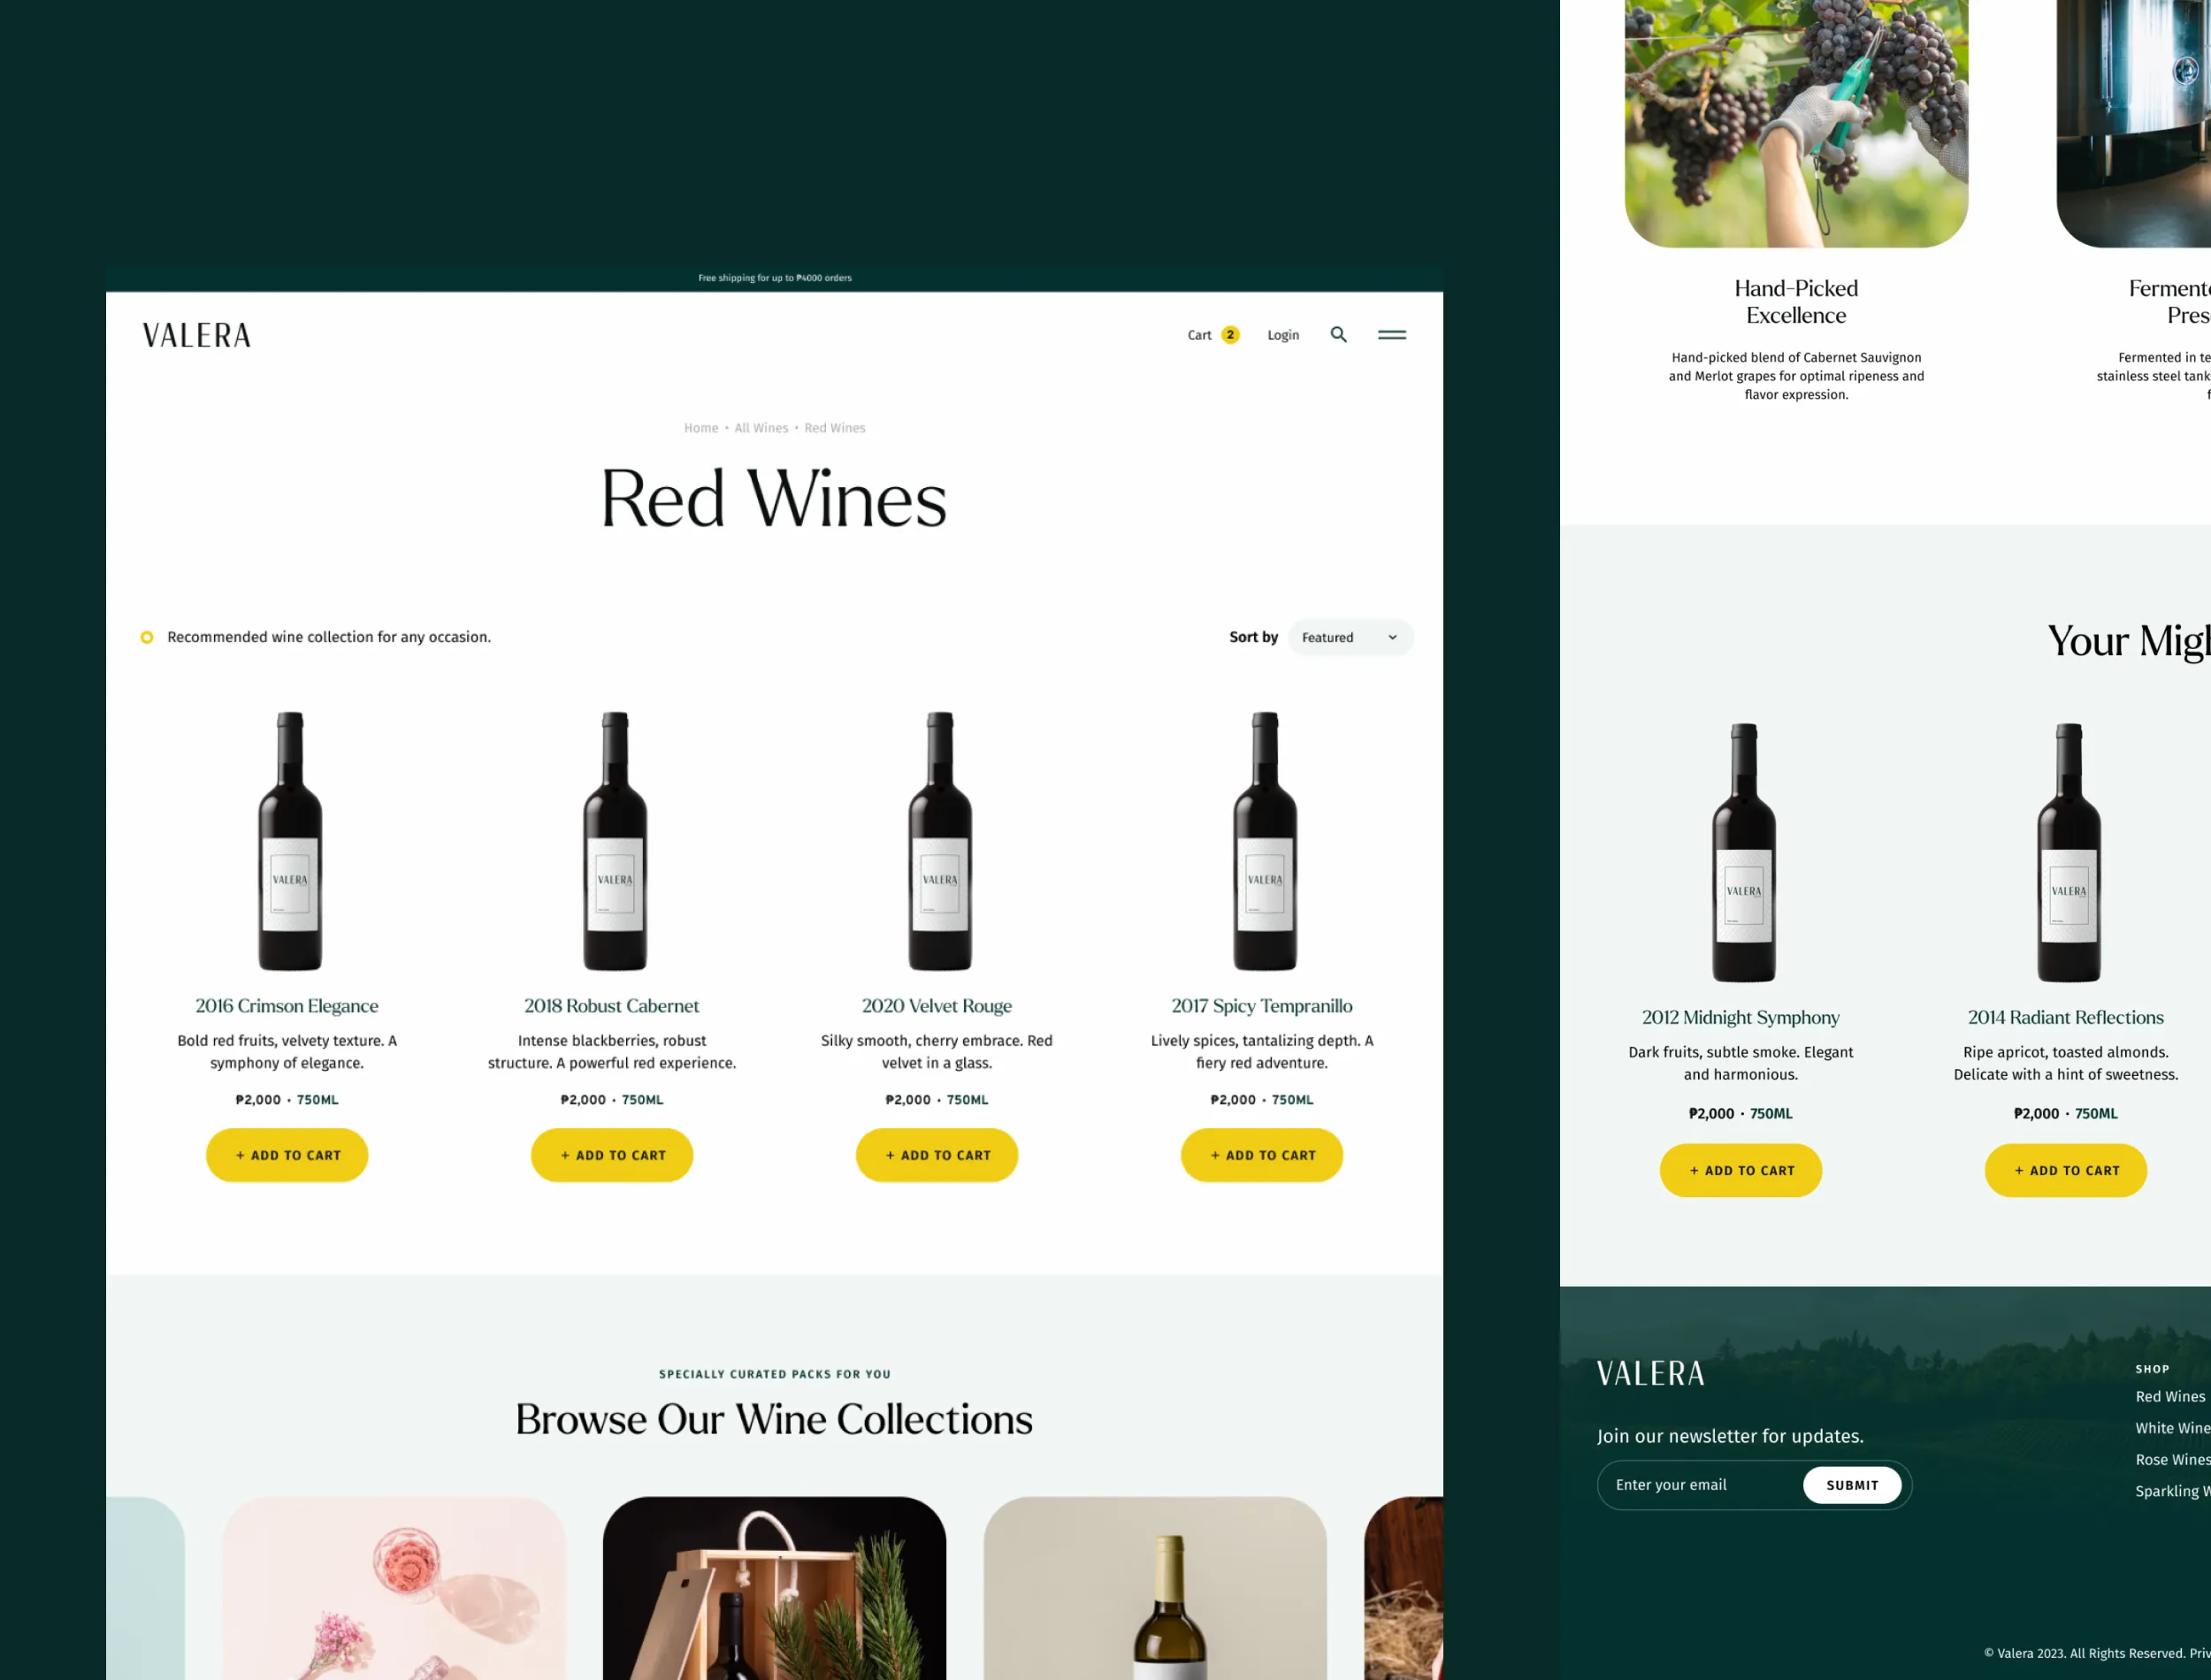Viewport: 2211px width, 1680px height.
Task: Click the Enter your email field
Action: pos(1700,1485)
